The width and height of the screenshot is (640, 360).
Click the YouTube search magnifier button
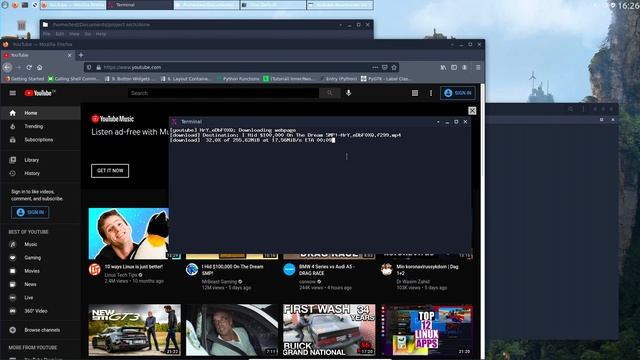[329, 93]
